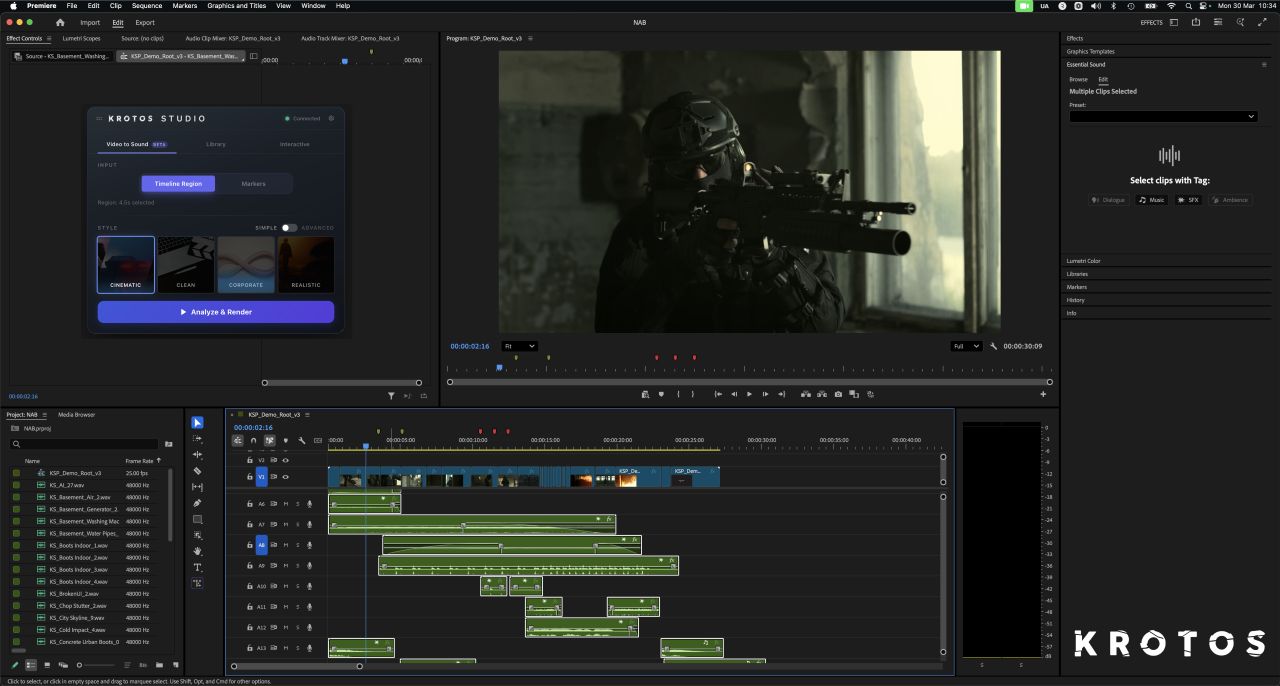Image resolution: width=1280 pixels, height=686 pixels.
Task: Mute audio track A7
Action: (286, 524)
